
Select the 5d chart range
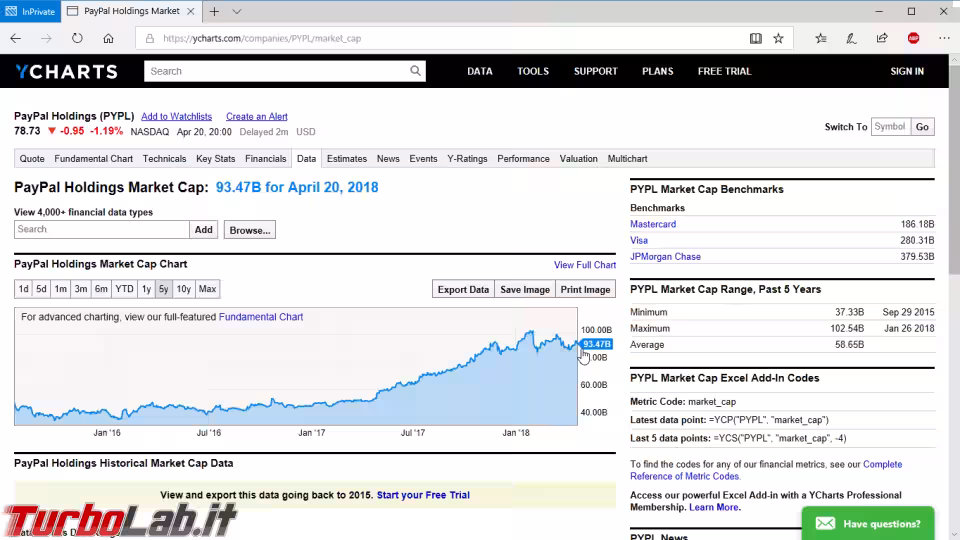41,289
